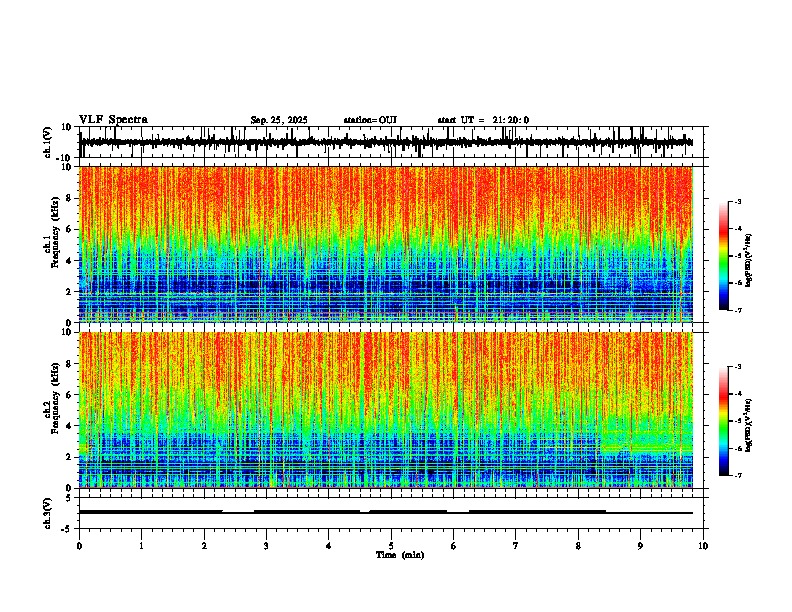
Task: Click the "-3" tick on ch.2 colorbar
Action: pos(738,367)
